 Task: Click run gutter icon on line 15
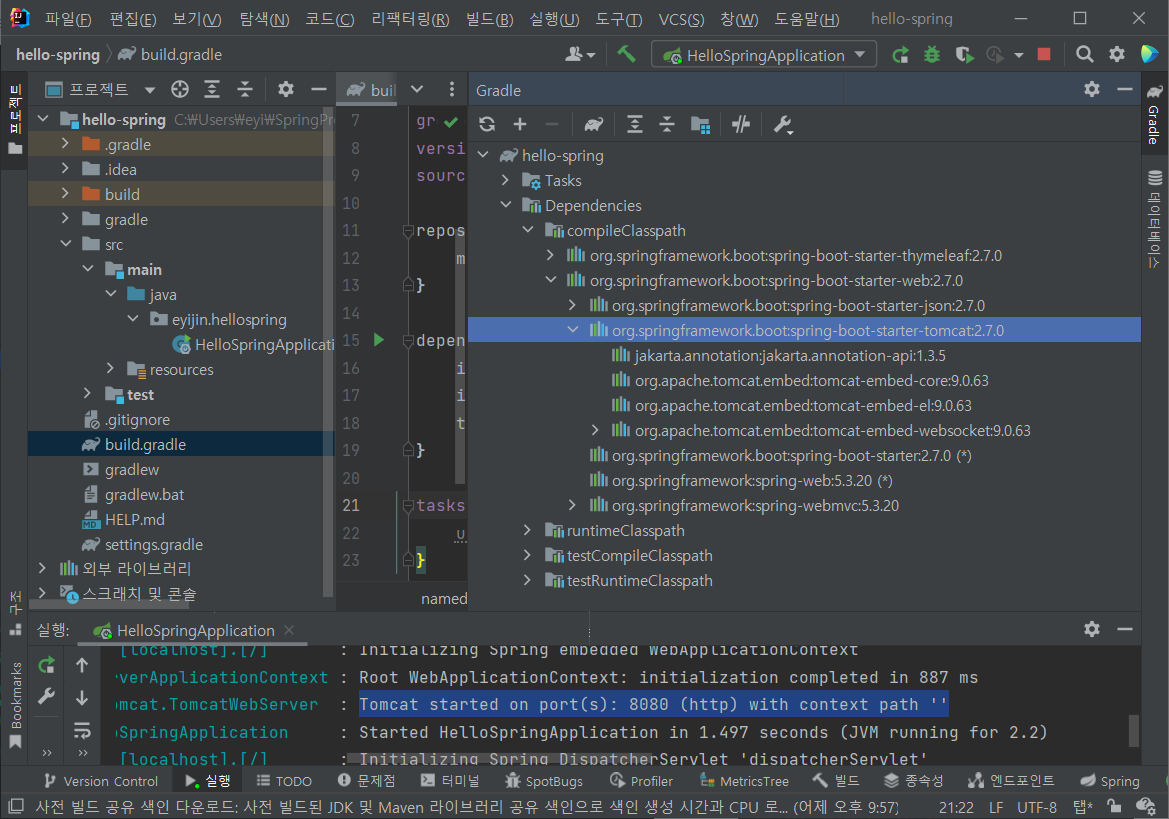pos(379,340)
